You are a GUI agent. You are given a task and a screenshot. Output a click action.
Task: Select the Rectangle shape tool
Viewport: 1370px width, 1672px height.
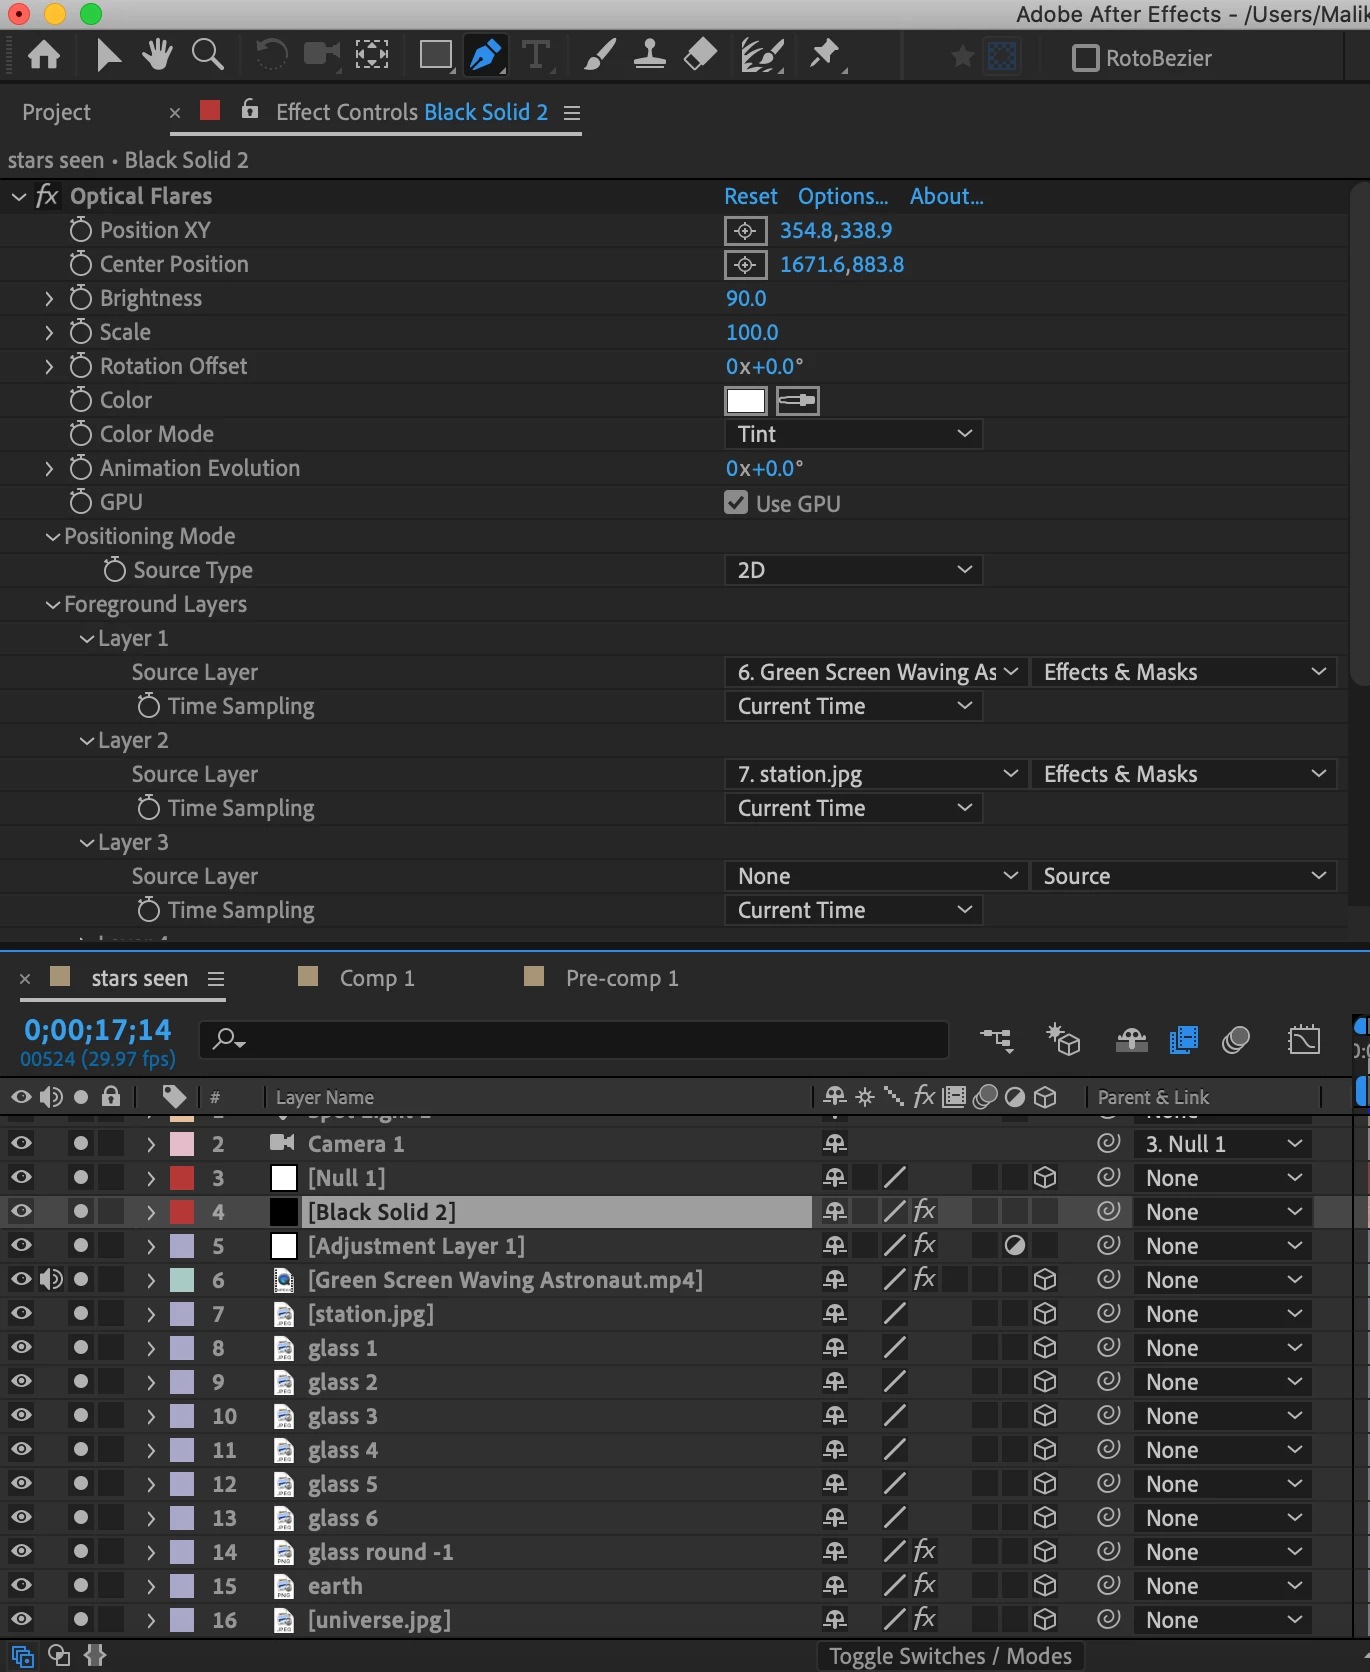pos(436,55)
